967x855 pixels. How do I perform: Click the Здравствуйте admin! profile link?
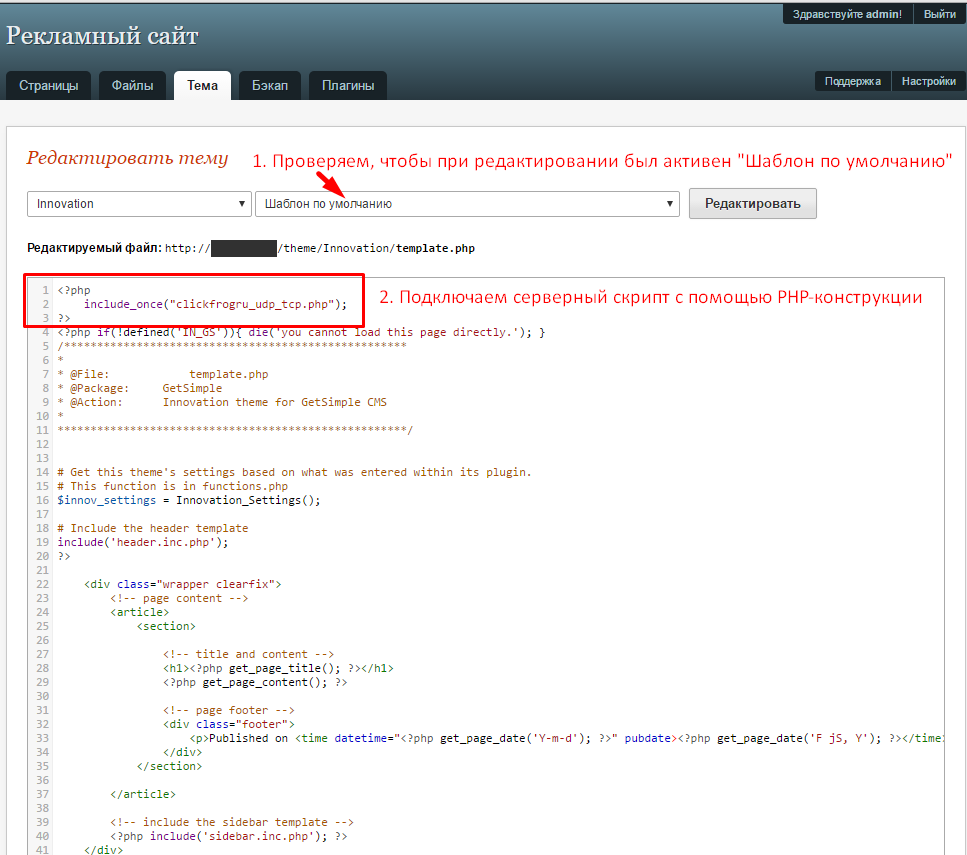[x=846, y=14]
